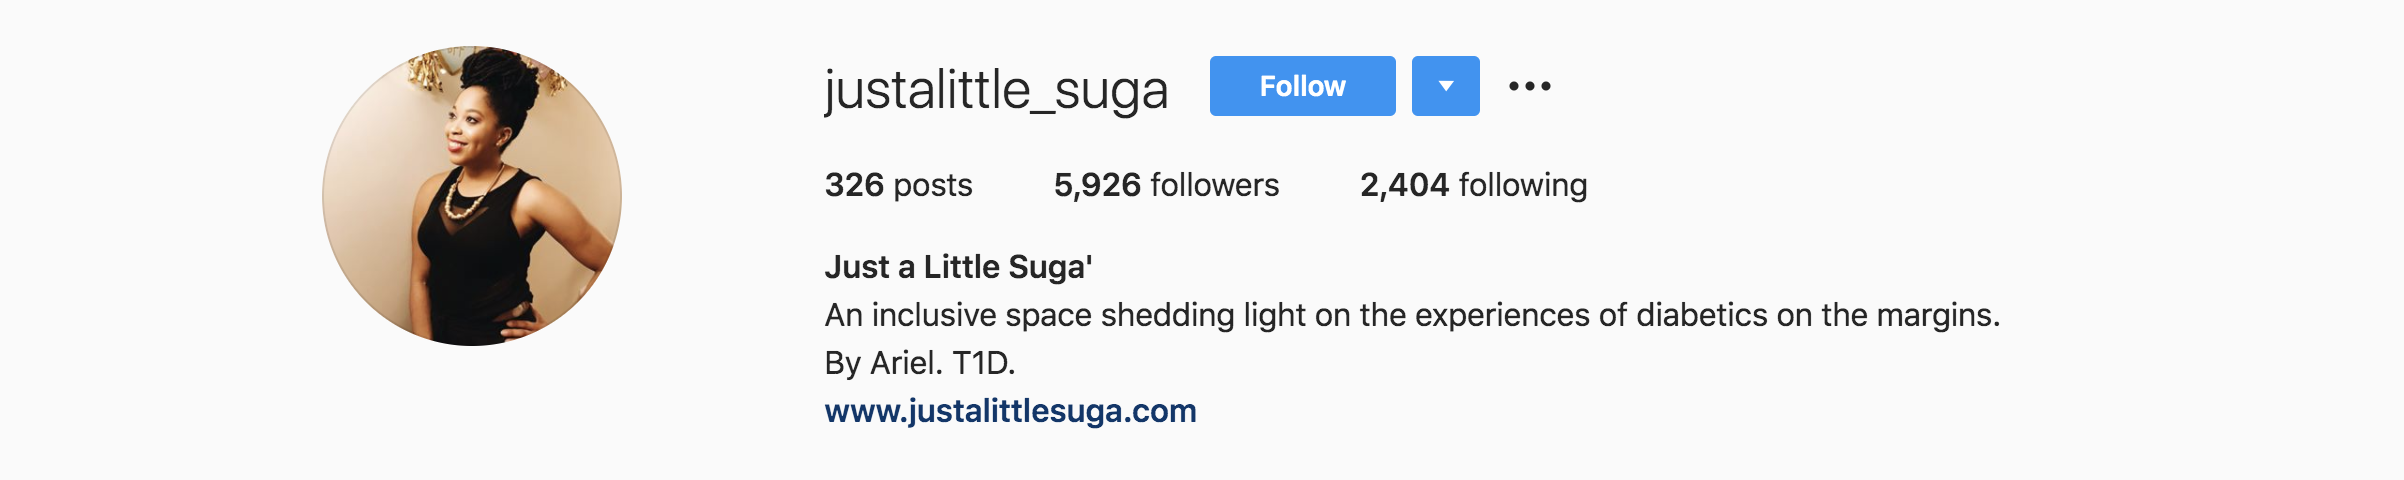The image size is (2404, 480).
Task: Open the circular profile picture
Action: [x=472, y=196]
